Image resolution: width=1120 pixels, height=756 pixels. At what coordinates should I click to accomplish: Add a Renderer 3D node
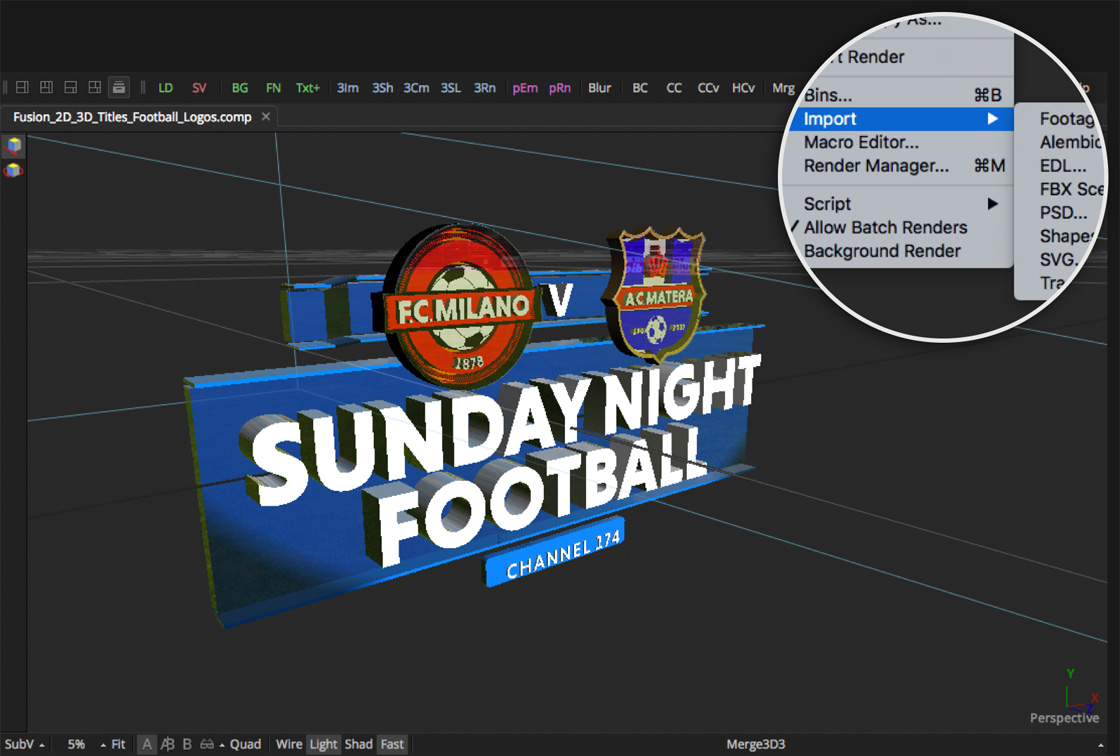coord(484,88)
